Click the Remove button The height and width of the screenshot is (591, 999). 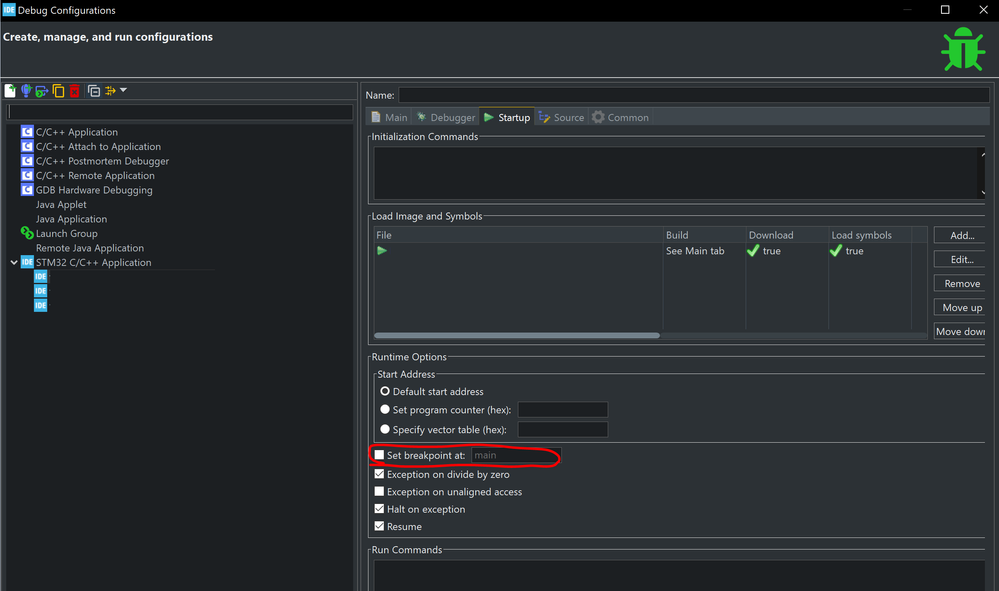[959, 283]
